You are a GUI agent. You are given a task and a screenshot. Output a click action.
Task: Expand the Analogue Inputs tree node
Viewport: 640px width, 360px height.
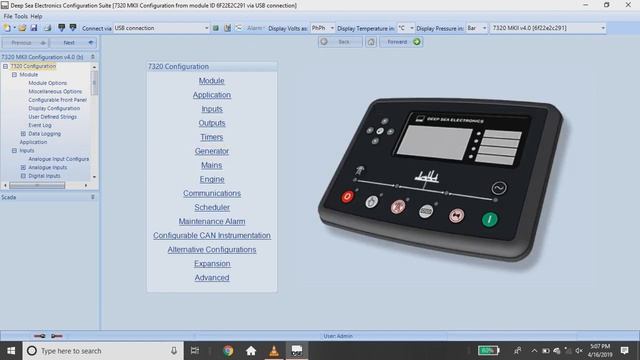(x=23, y=167)
